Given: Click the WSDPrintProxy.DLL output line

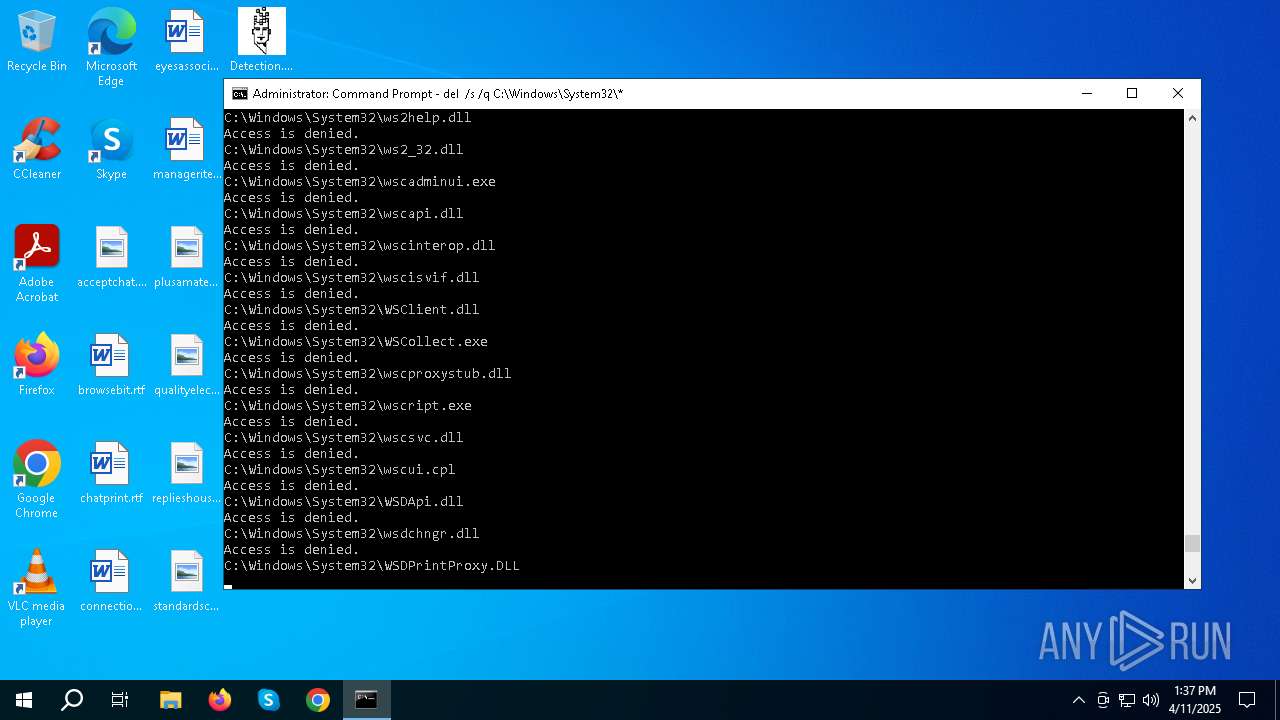Looking at the screenshot, I should coord(372,566).
